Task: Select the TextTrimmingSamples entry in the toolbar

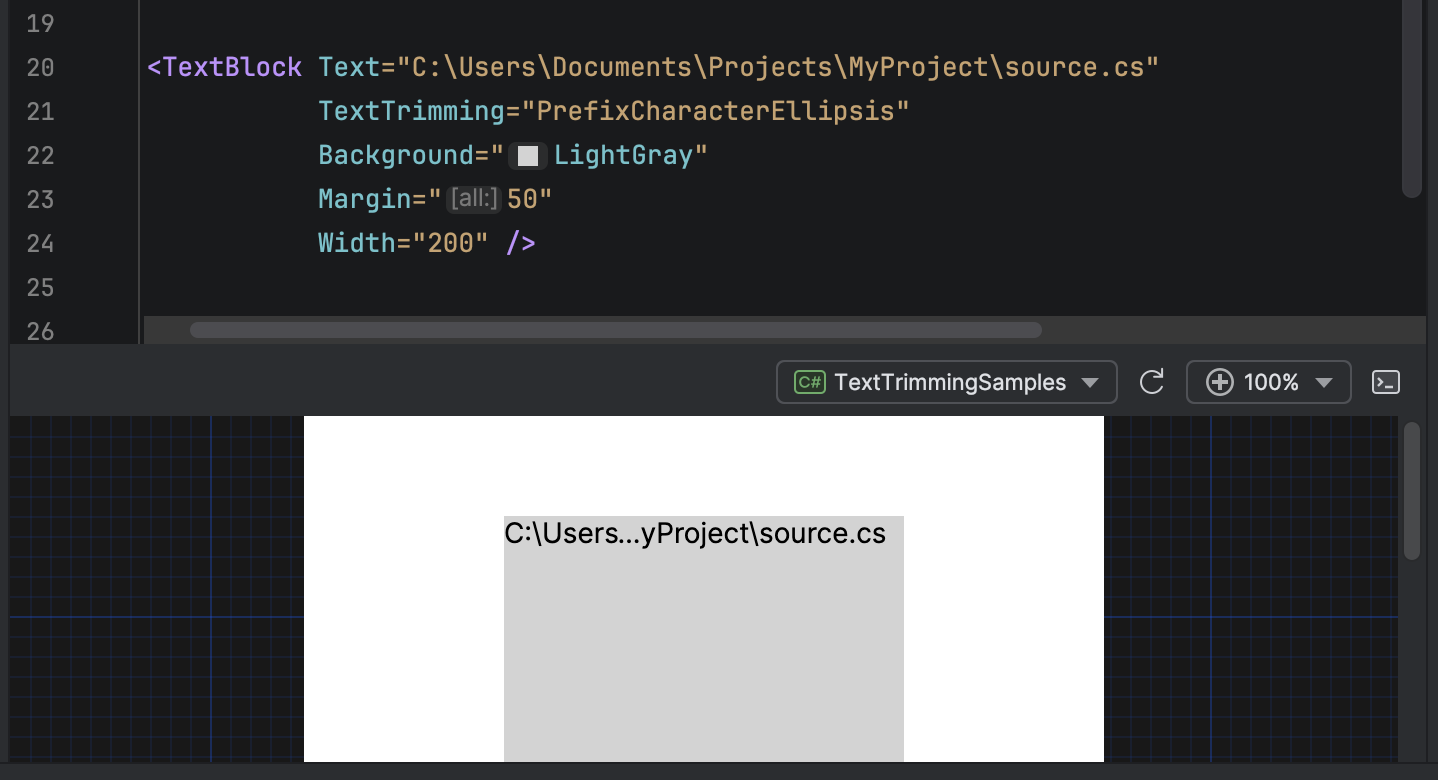Action: pyautogui.click(x=950, y=382)
